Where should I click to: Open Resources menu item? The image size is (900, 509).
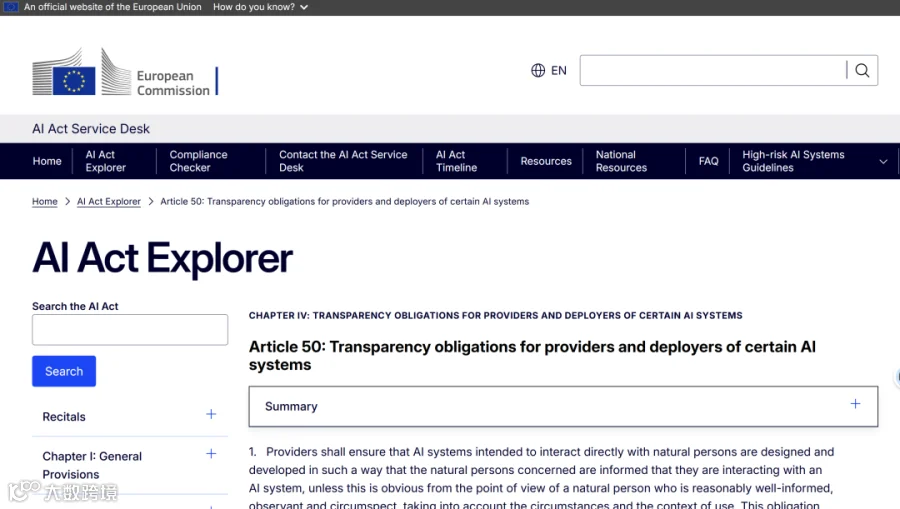pyautogui.click(x=546, y=161)
